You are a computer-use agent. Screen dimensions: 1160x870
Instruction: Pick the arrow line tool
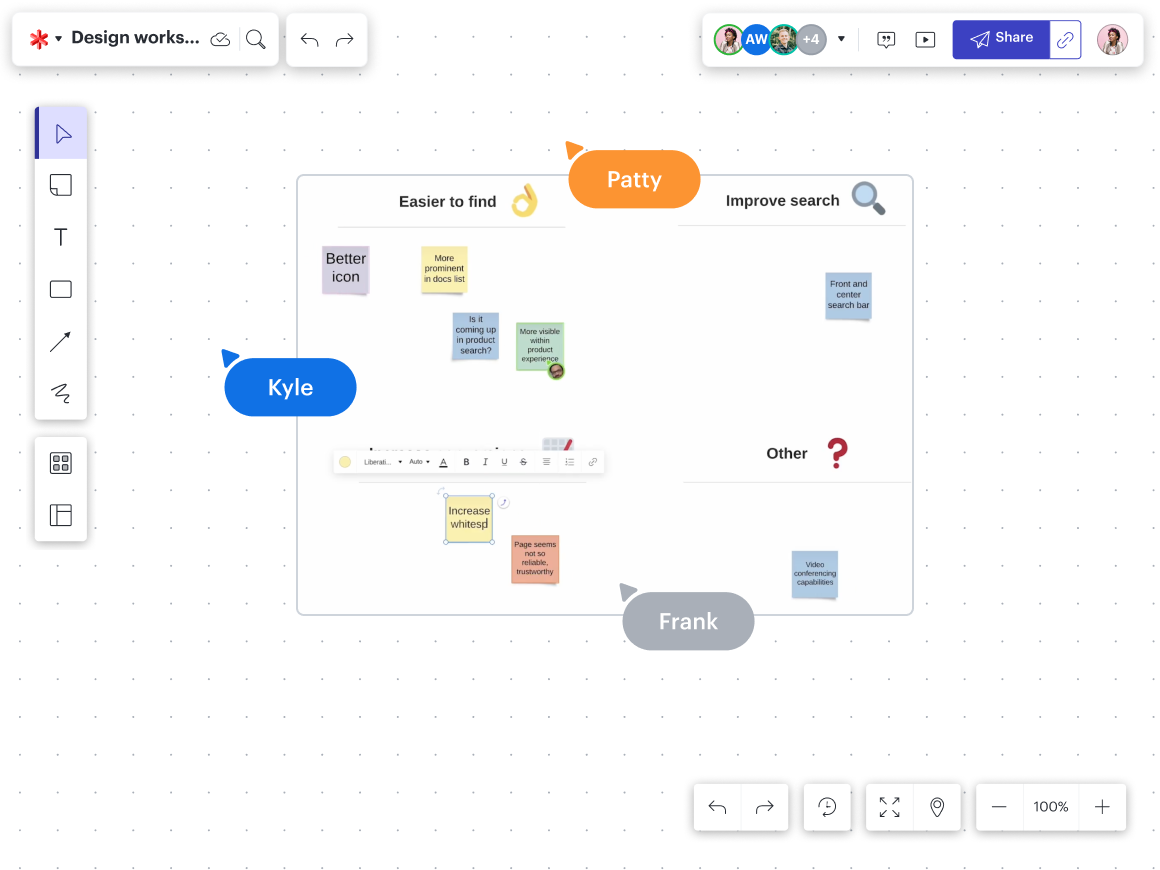coord(61,341)
